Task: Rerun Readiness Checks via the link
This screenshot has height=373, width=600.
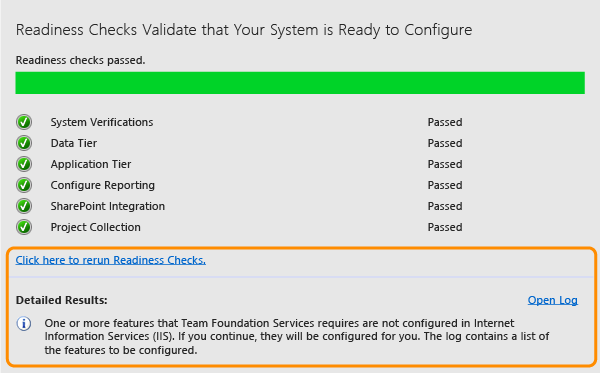Action: click(x=111, y=260)
